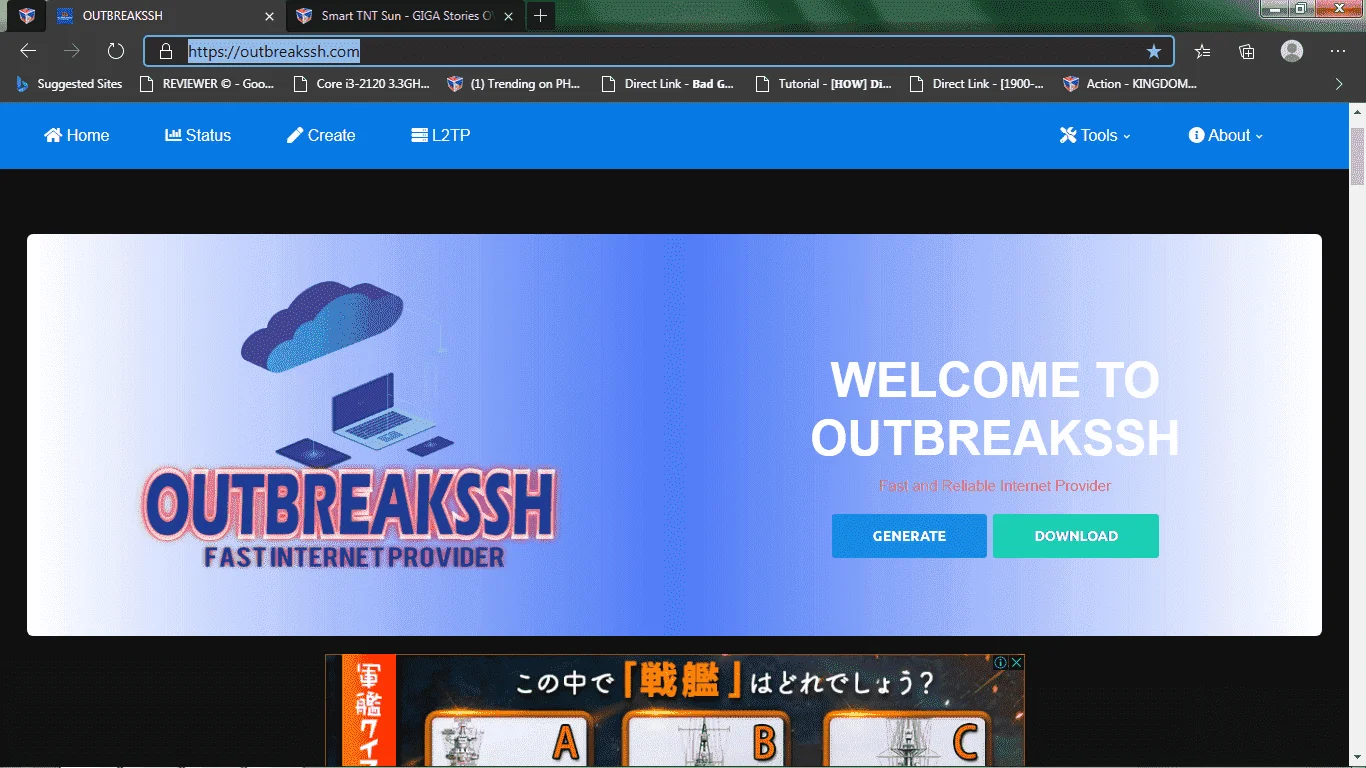Screen dimensions: 1366x768
Task: Click the ad info icon
Action: [1001, 662]
